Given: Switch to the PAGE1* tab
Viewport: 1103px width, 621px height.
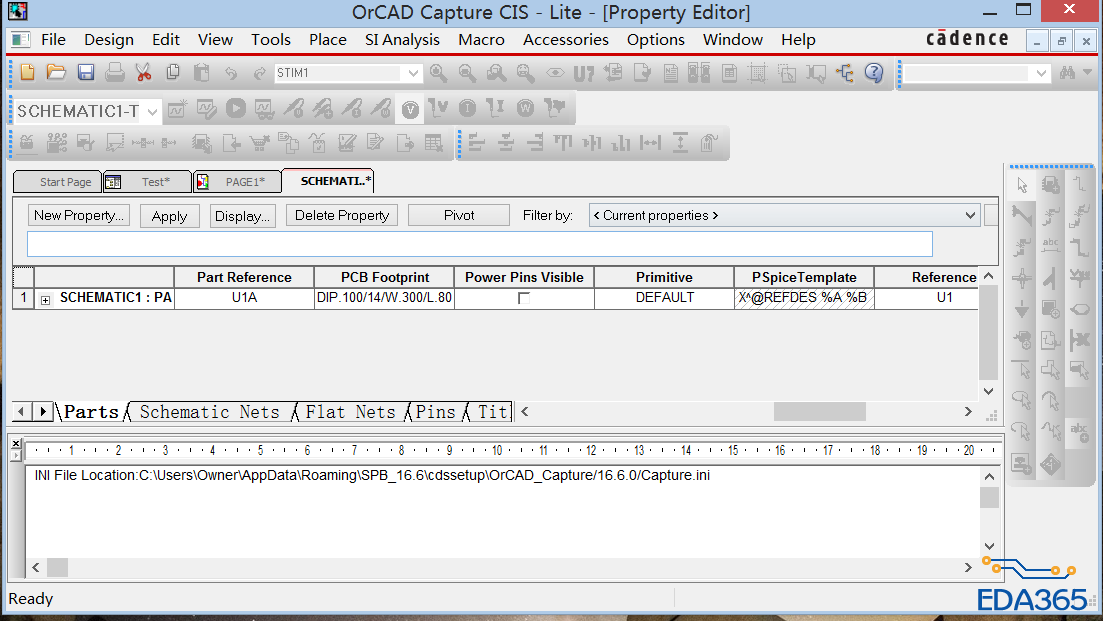Looking at the screenshot, I should tap(237, 181).
